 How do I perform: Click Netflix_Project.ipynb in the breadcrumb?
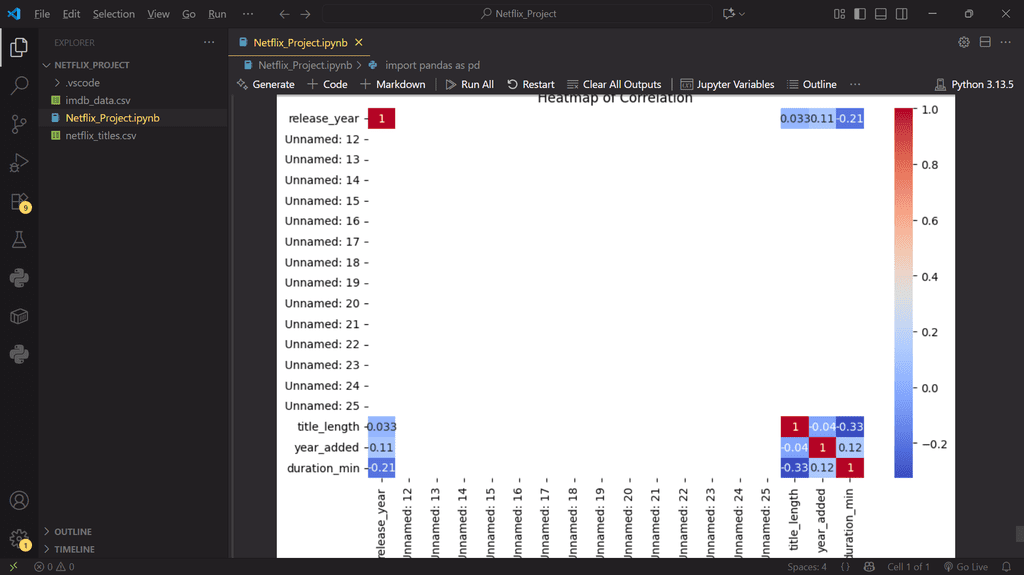point(304,65)
